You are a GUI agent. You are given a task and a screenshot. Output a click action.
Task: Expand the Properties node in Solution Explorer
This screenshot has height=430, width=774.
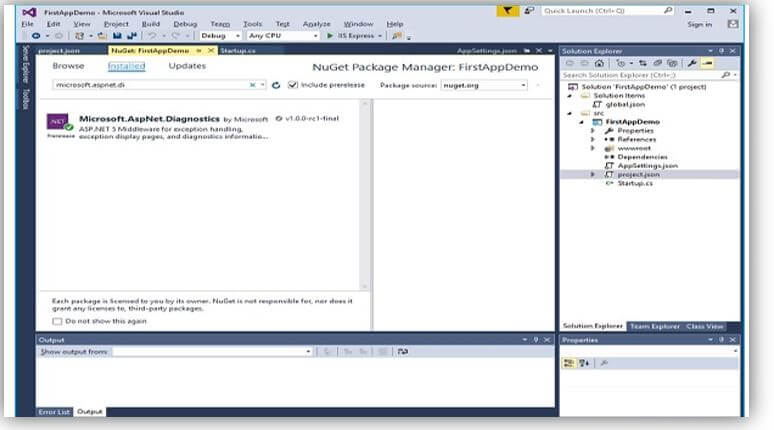(593, 131)
